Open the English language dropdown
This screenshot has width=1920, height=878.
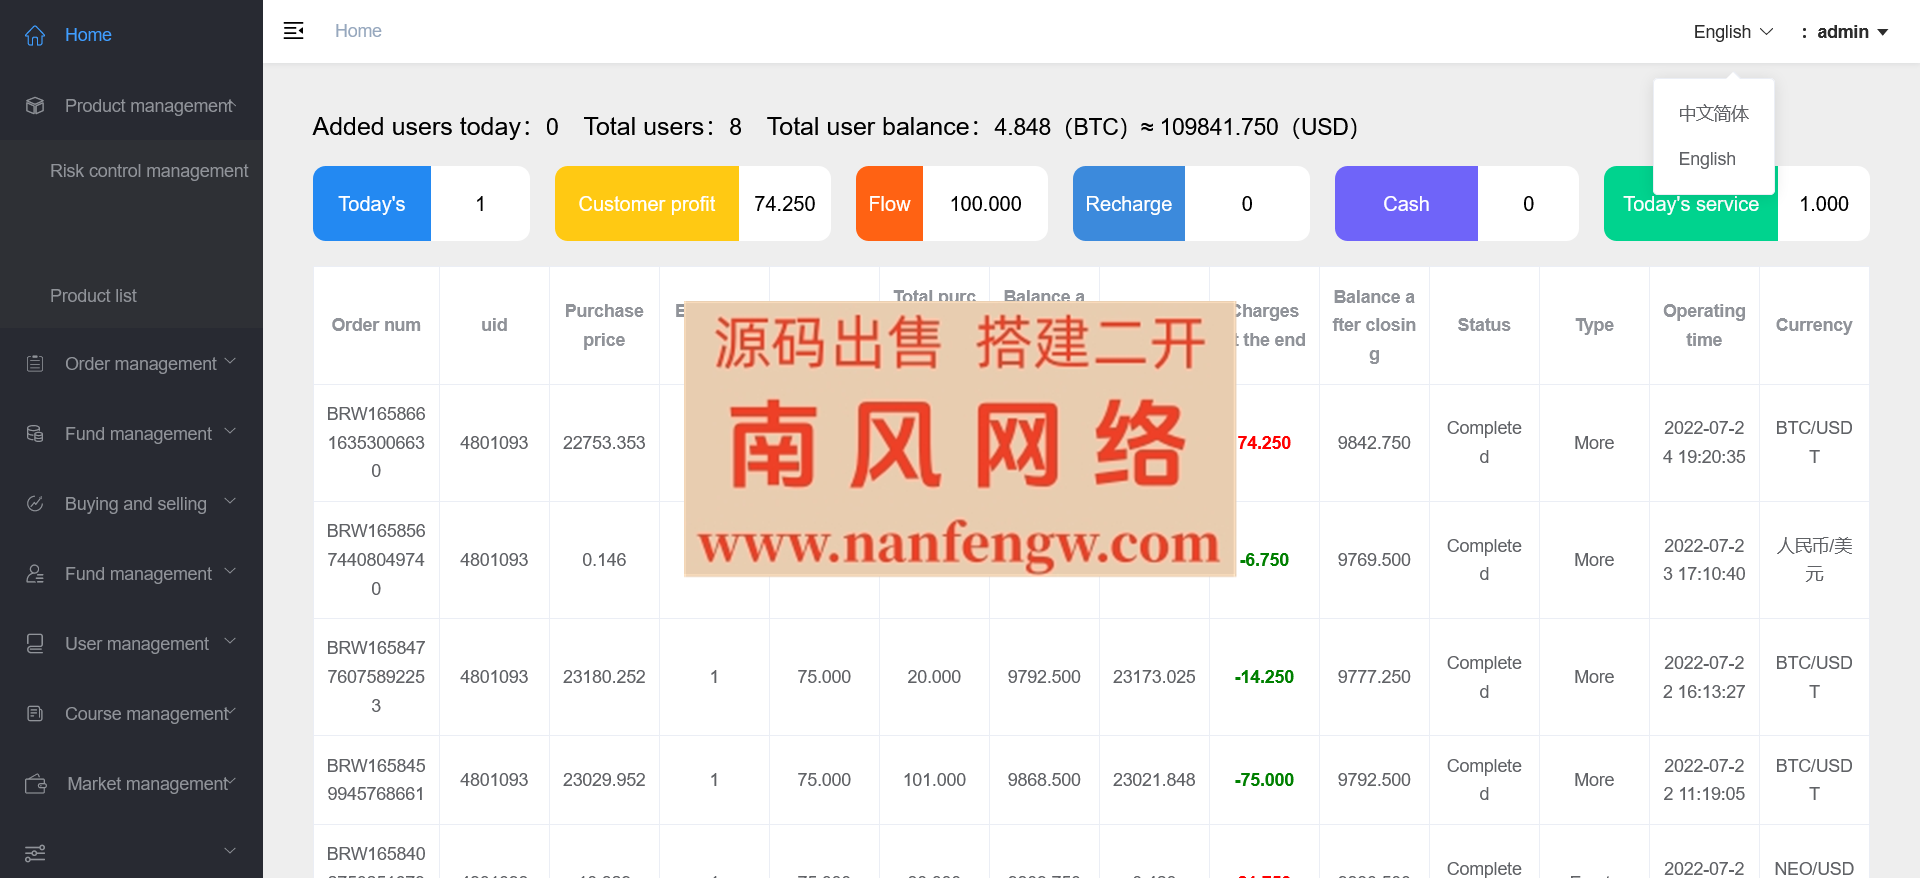[1732, 32]
